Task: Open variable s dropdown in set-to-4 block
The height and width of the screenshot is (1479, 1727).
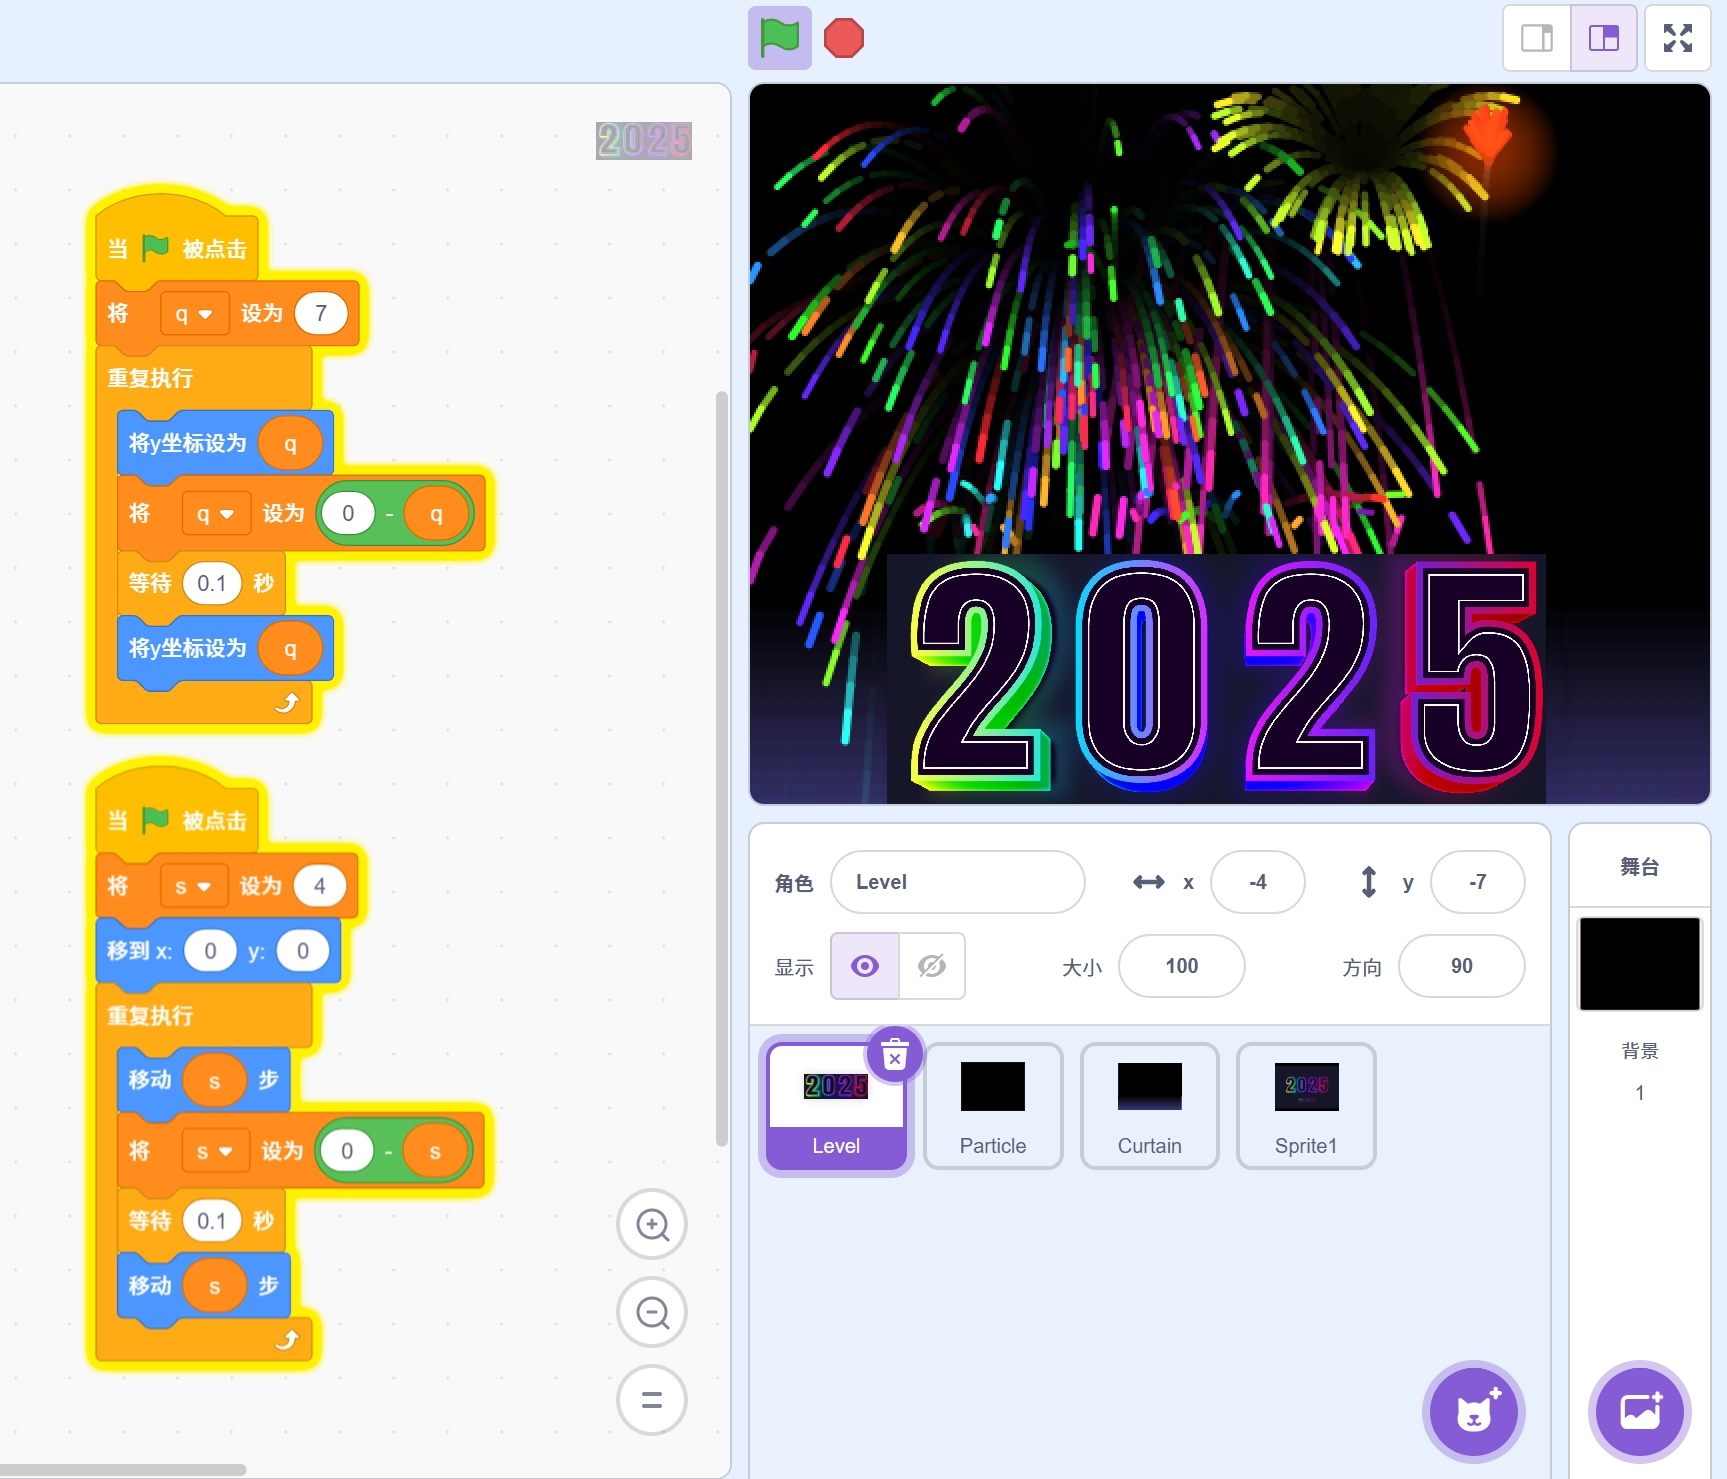Action: click(x=193, y=887)
